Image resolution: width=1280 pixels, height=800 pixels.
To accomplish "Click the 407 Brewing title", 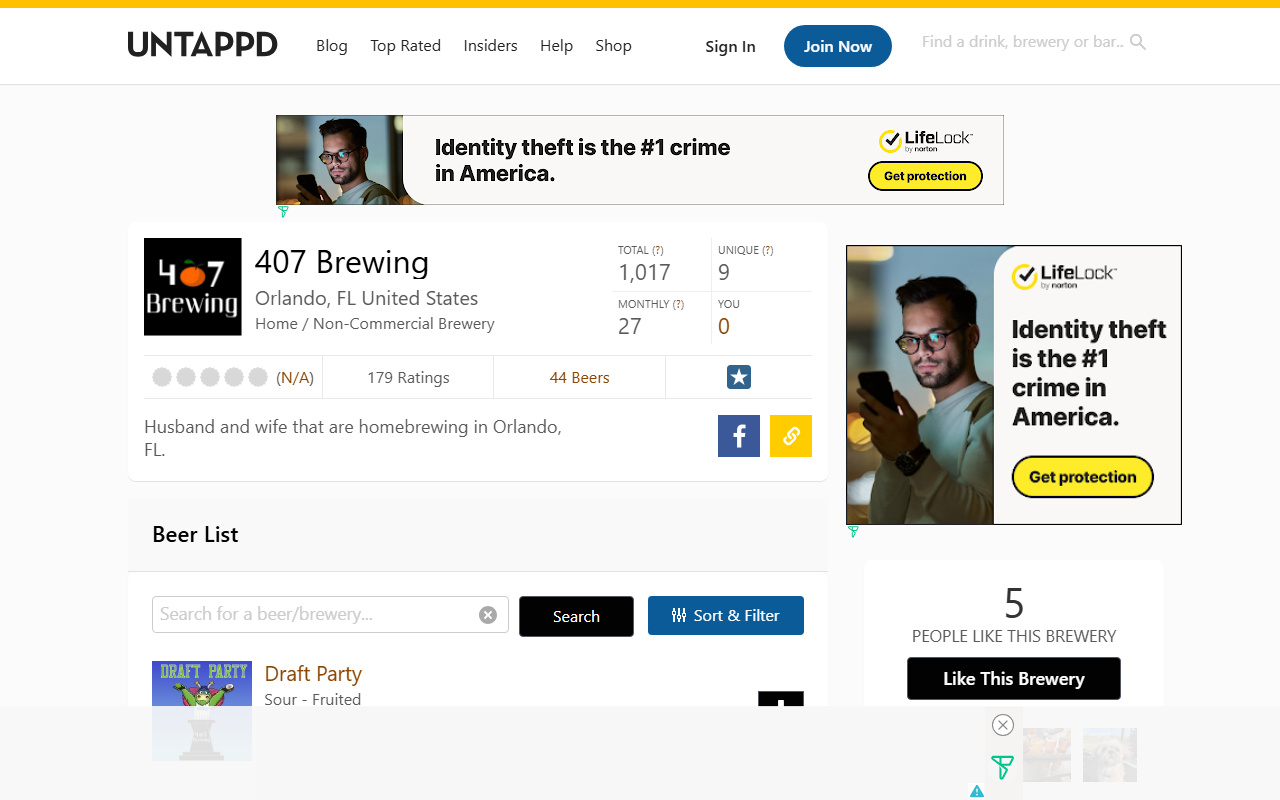I will point(342,262).
